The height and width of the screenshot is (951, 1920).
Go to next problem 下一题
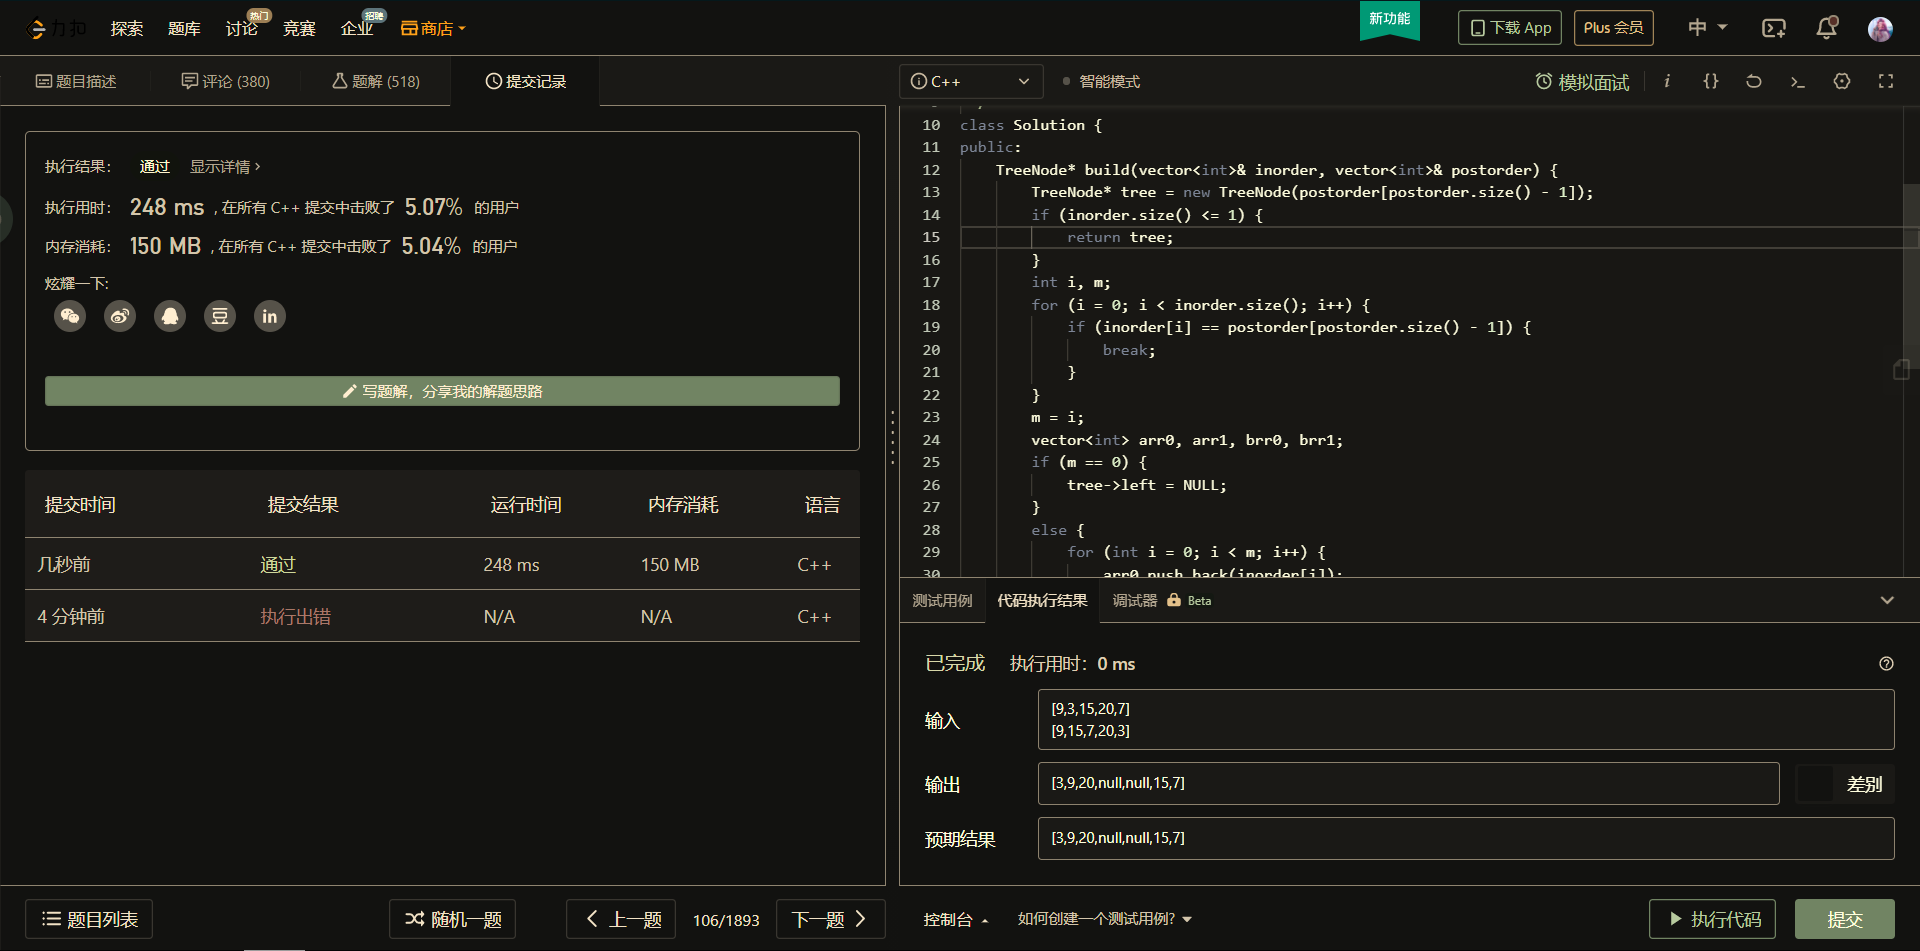coord(830,919)
